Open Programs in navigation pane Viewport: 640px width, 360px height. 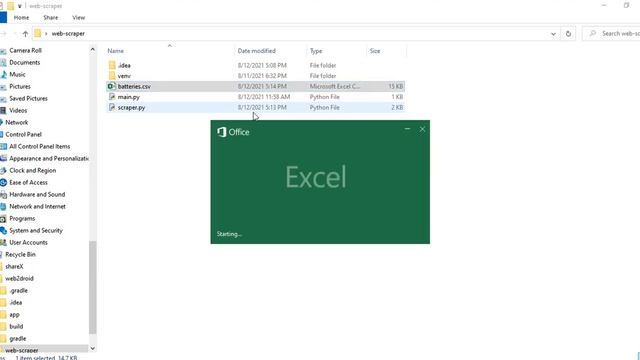pyautogui.click(x=22, y=219)
